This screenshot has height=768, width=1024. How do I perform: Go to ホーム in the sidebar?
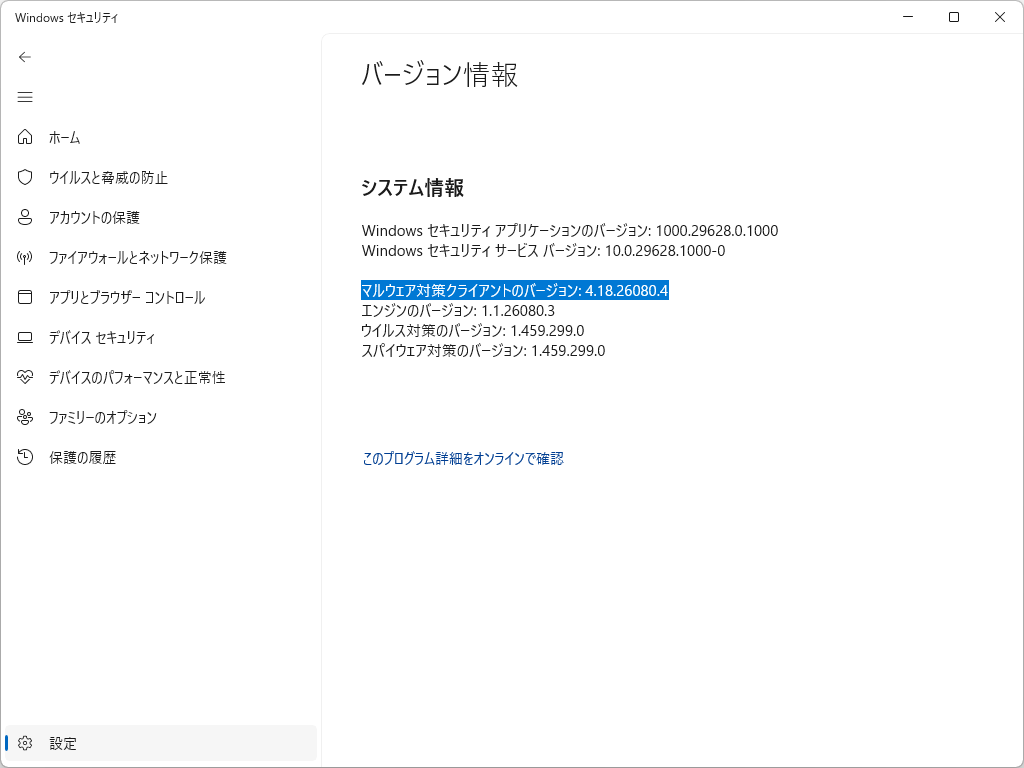161,137
